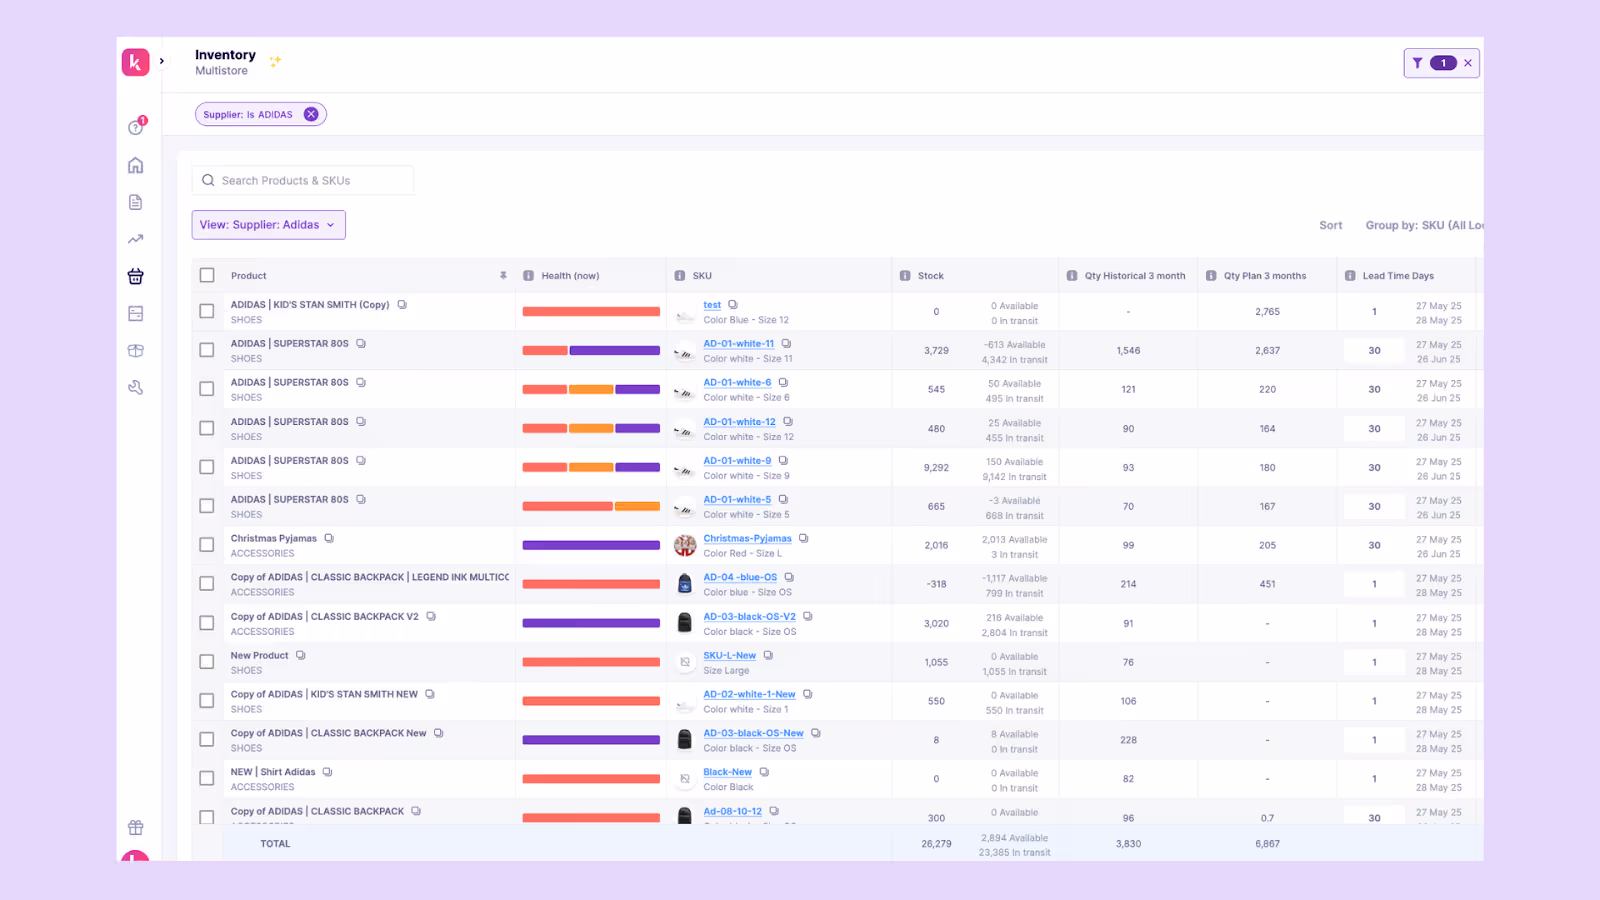Open the analytics trend icon in the sidebar

tap(136, 239)
